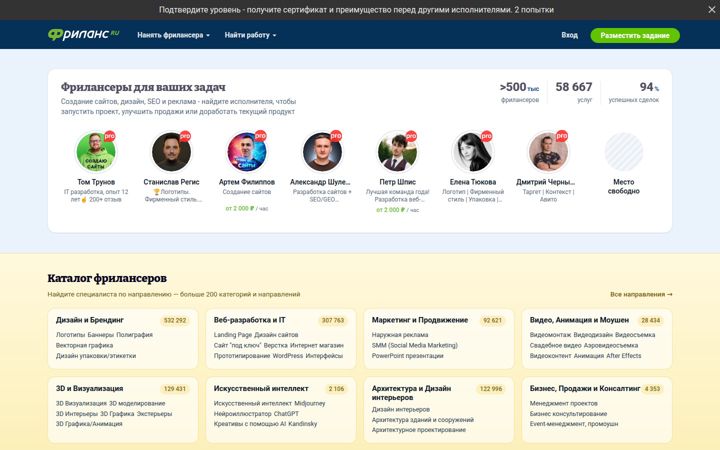Screen dimensions: 720x450
Task: Open Артем Филиппов's avatar
Action: pos(247,152)
